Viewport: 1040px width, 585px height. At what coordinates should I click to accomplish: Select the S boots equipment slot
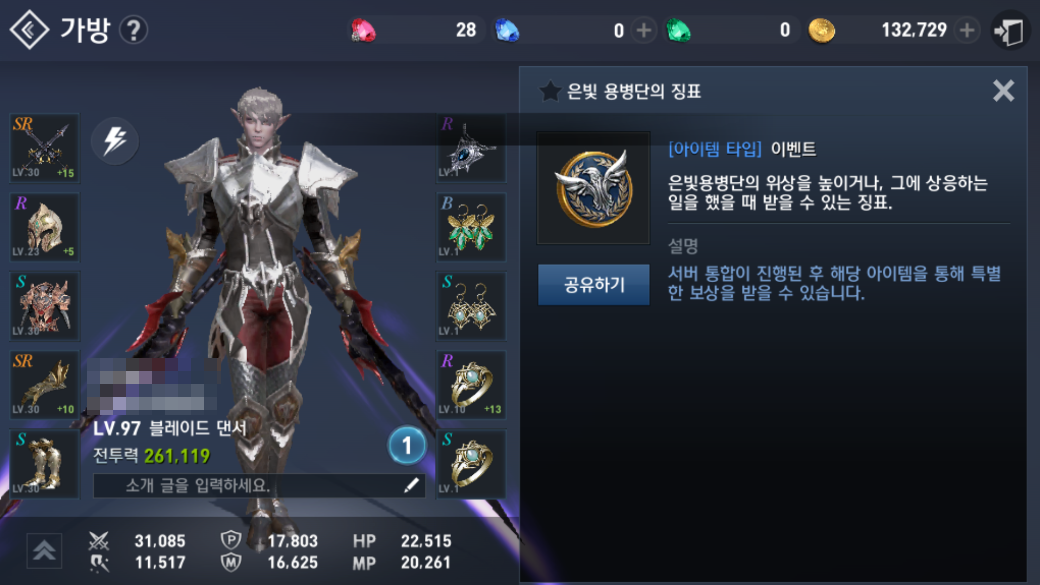pos(44,464)
